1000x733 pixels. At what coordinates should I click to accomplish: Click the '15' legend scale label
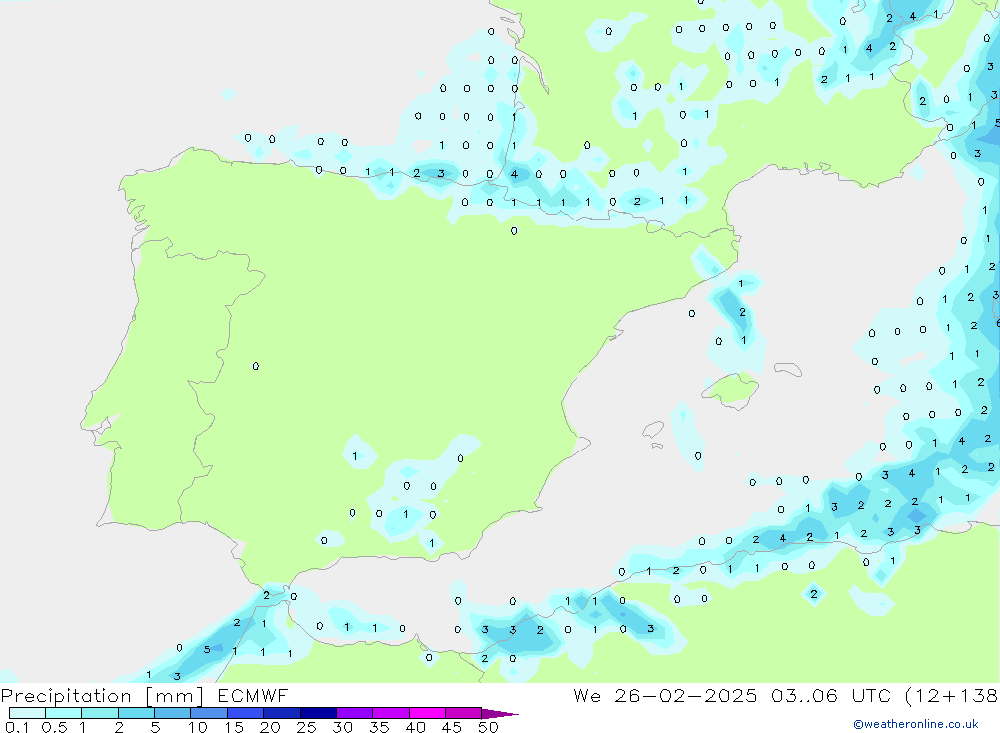tap(234, 727)
